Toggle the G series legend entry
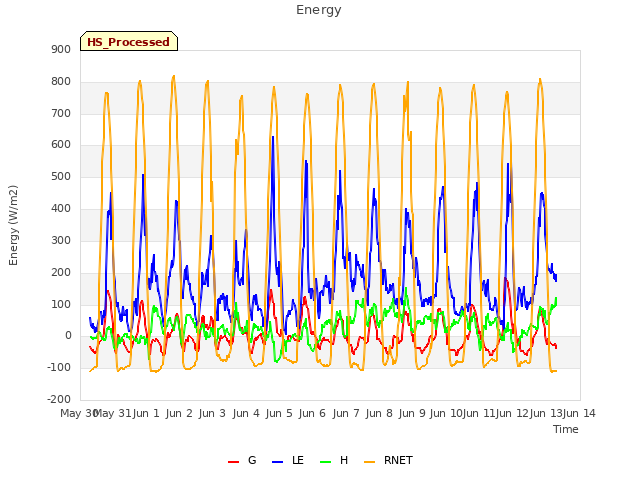 pos(242,460)
